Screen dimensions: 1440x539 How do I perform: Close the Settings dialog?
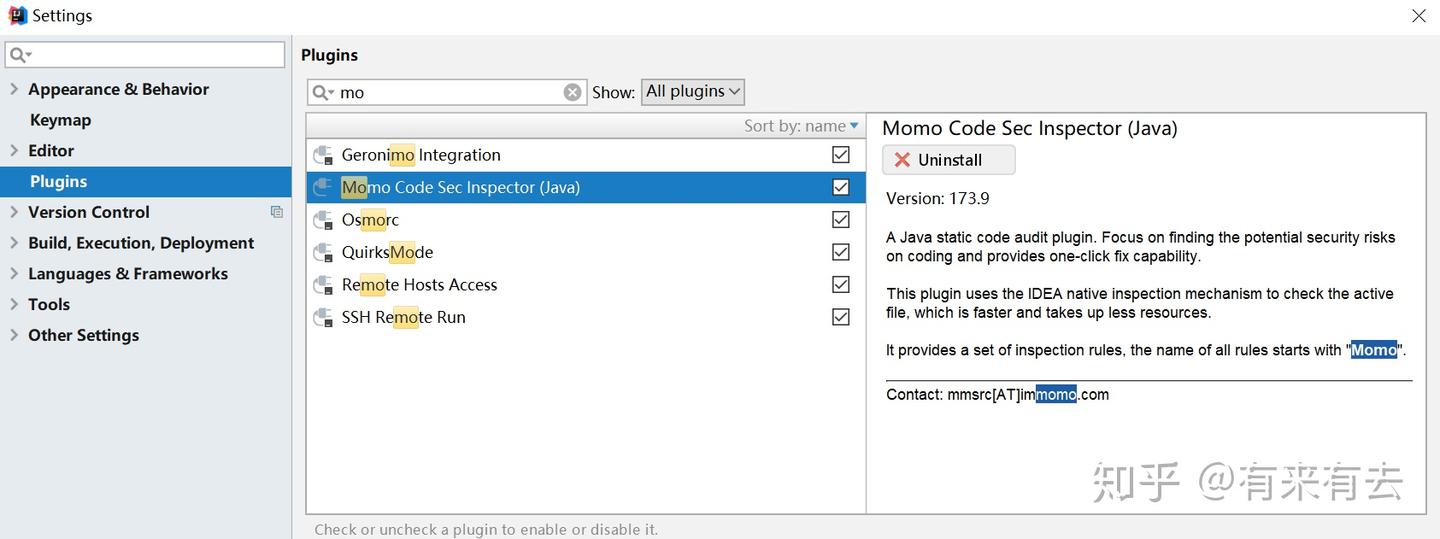click(1419, 16)
